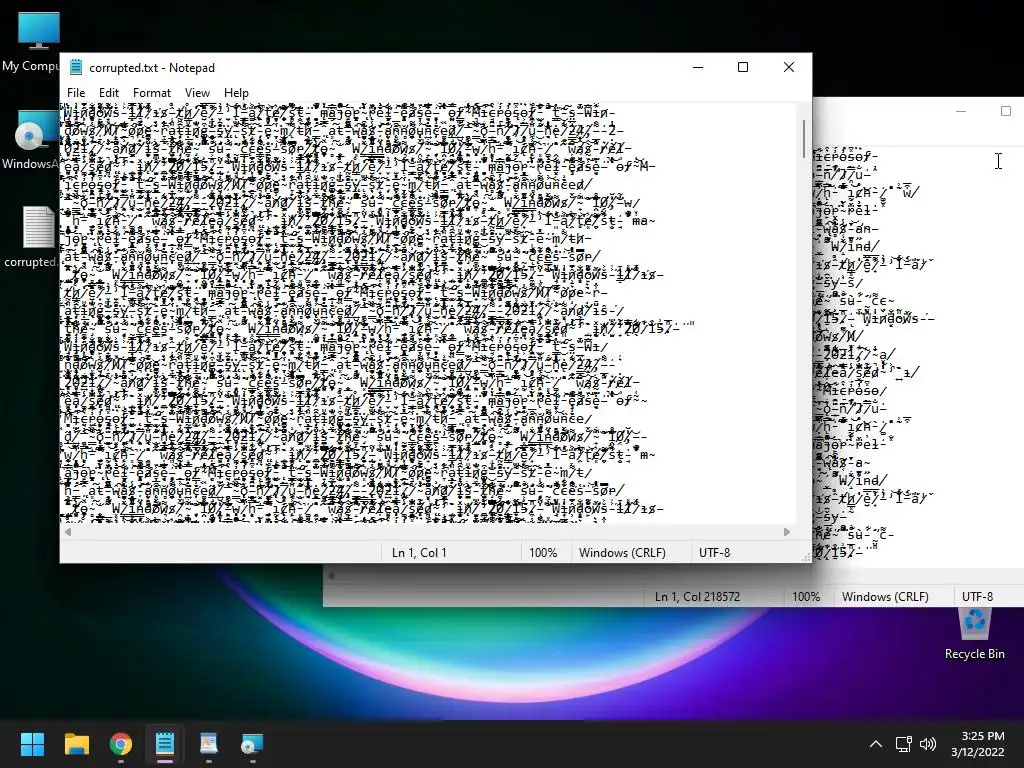The width and height of the screenshot is (1024, 768).
Task: Open the clock showing 3:25 PM
Action: [x=978, y=744]
